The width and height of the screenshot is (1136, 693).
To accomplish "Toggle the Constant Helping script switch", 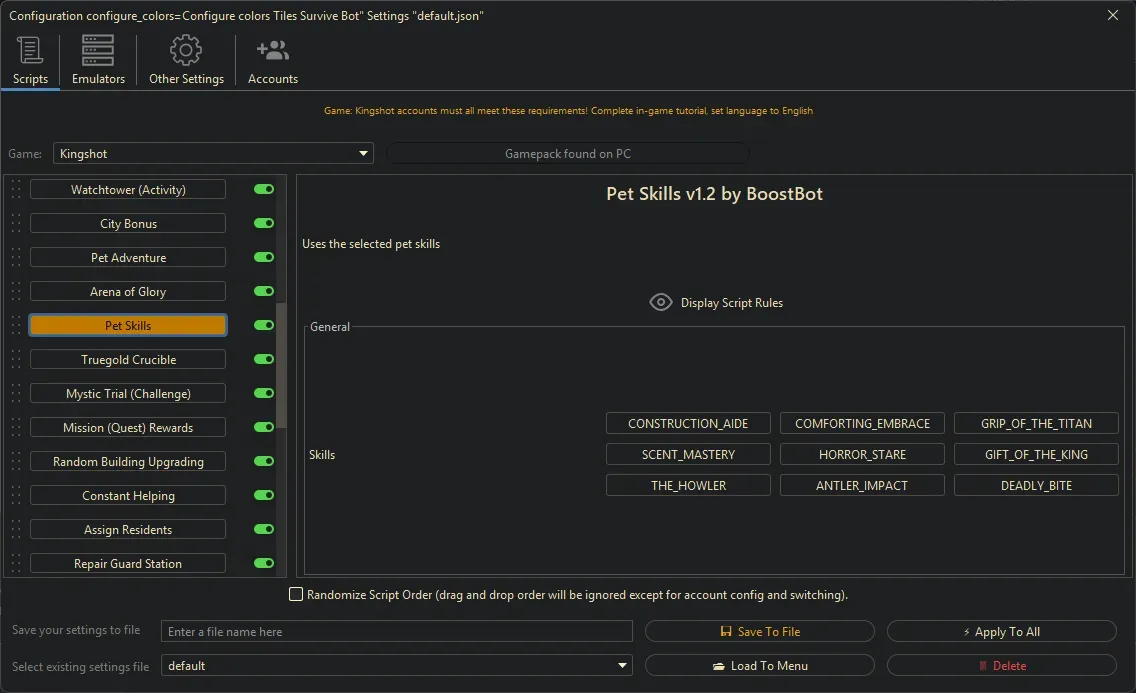I will 264,496.
